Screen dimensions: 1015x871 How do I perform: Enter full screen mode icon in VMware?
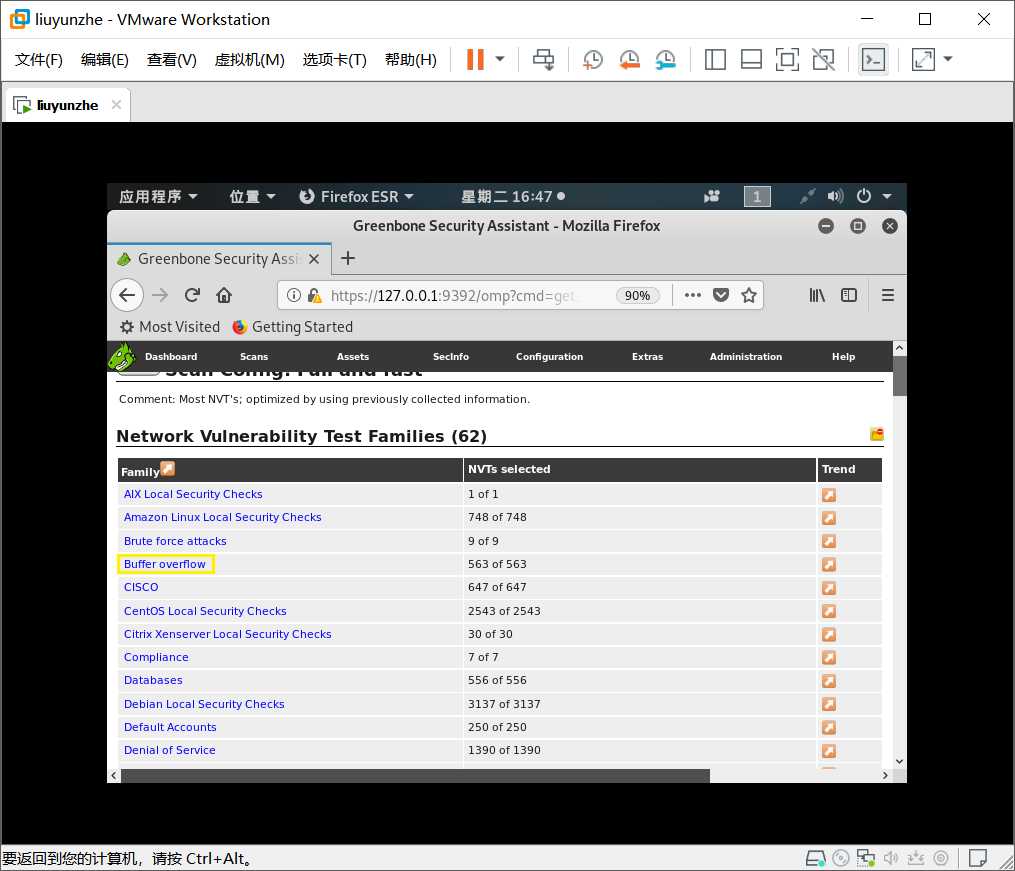[x=787, y=60]
